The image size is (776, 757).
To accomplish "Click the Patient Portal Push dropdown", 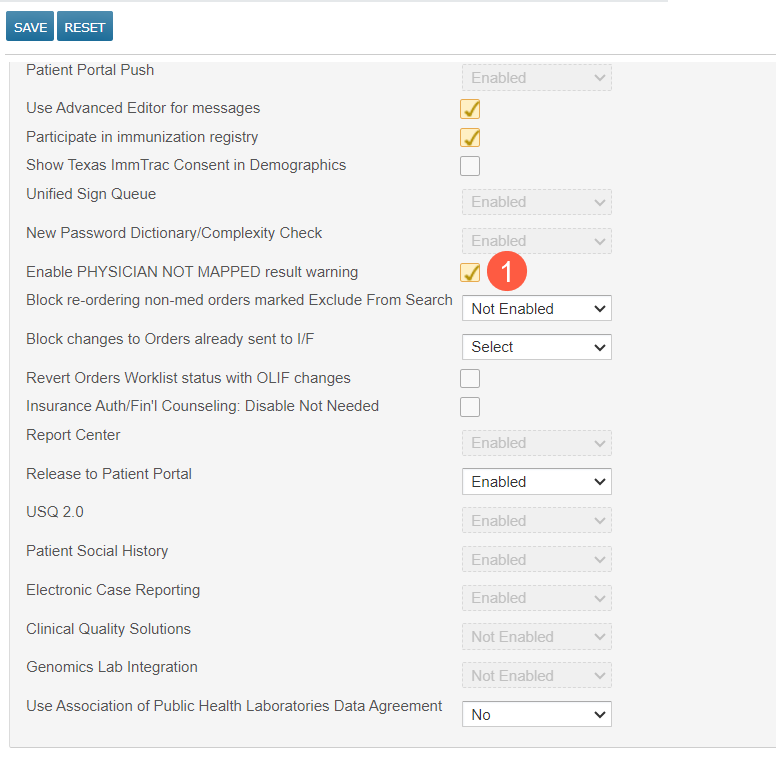I will (536, 78).
